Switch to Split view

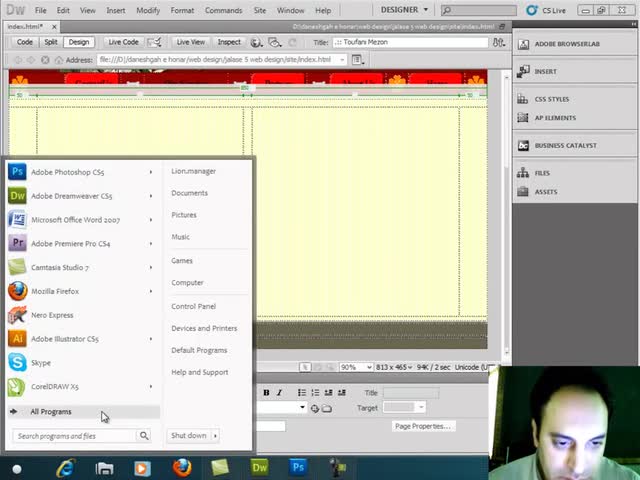coord(51,42)
